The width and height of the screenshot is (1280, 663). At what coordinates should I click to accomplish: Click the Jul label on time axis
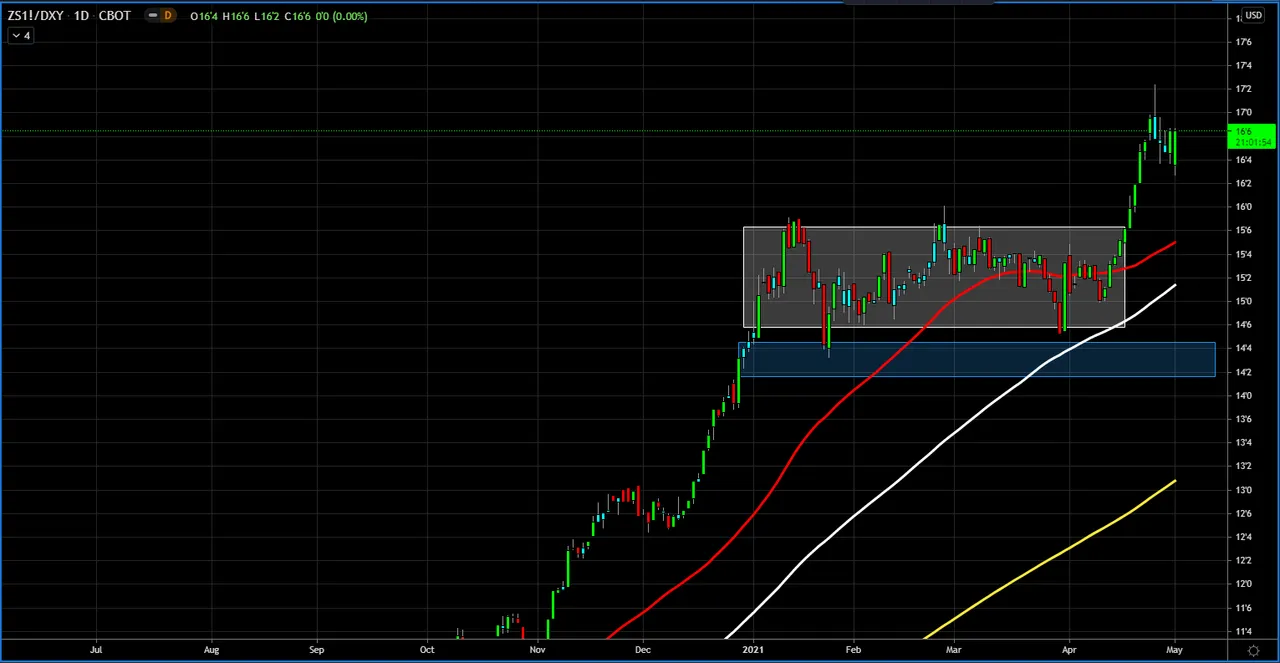96,650
